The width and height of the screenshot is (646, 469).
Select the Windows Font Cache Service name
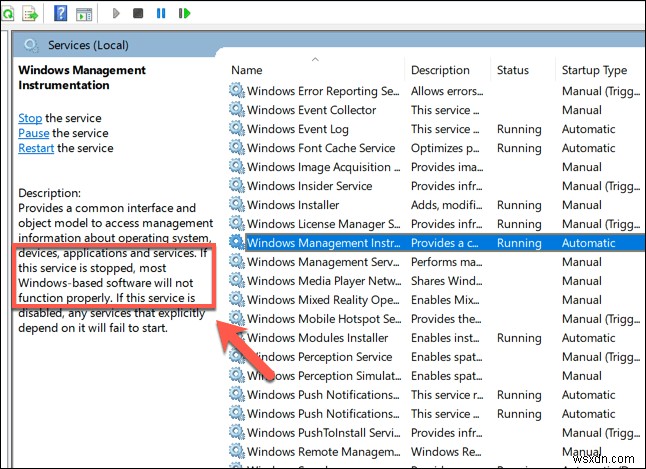(x=321, y=148)
